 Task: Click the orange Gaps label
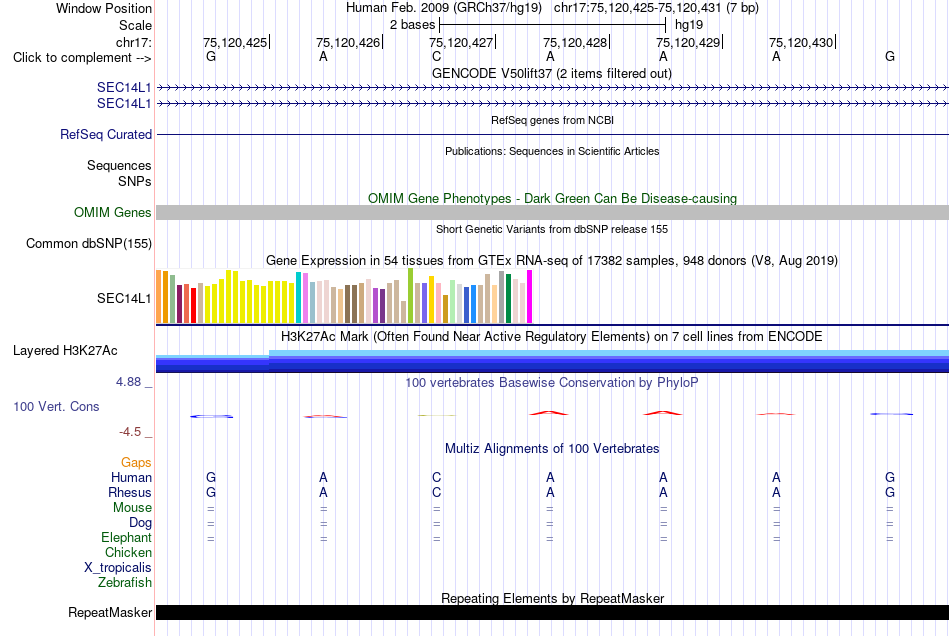click(x=136, y=463)
